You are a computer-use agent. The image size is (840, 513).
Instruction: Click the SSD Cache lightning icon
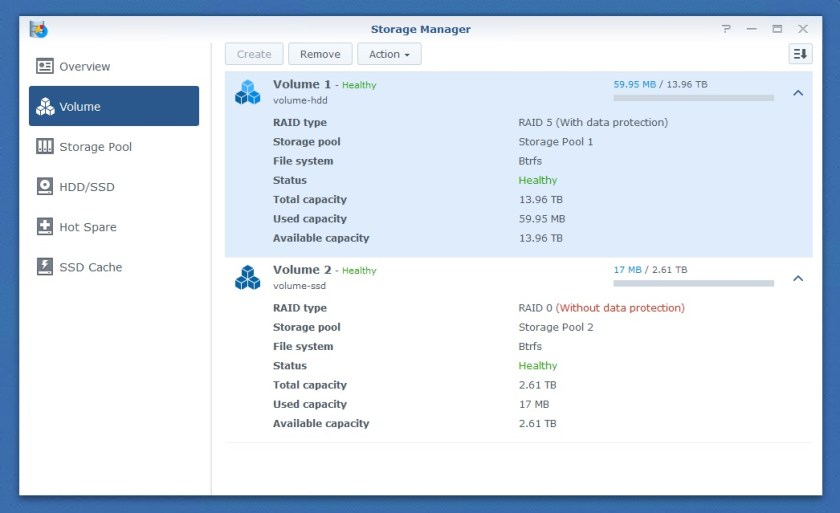[x=45, y=267]
